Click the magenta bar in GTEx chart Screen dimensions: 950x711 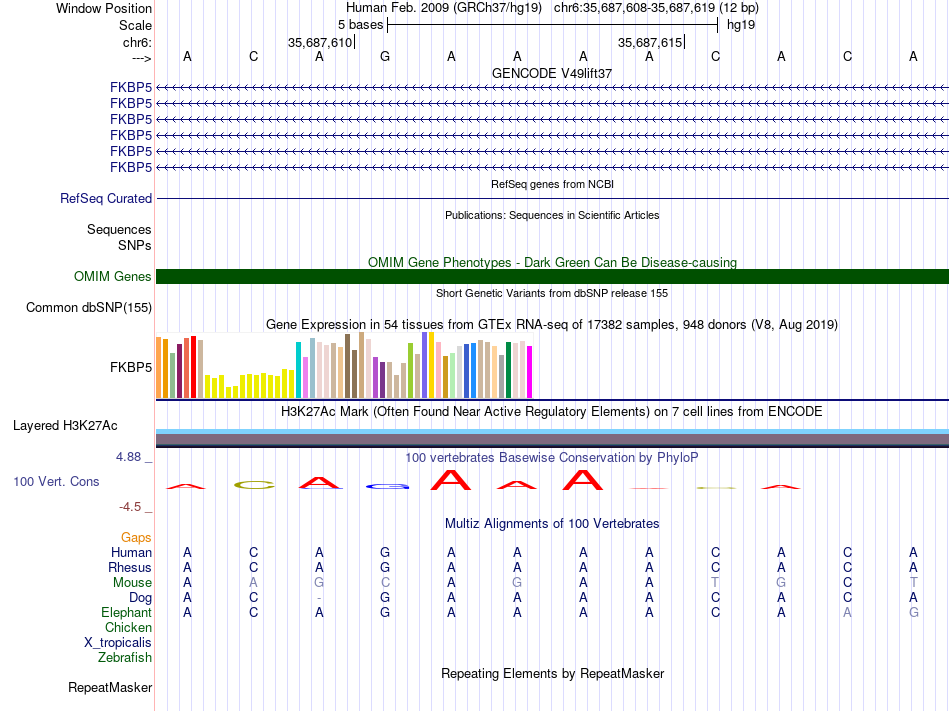(x=530, y=372)
